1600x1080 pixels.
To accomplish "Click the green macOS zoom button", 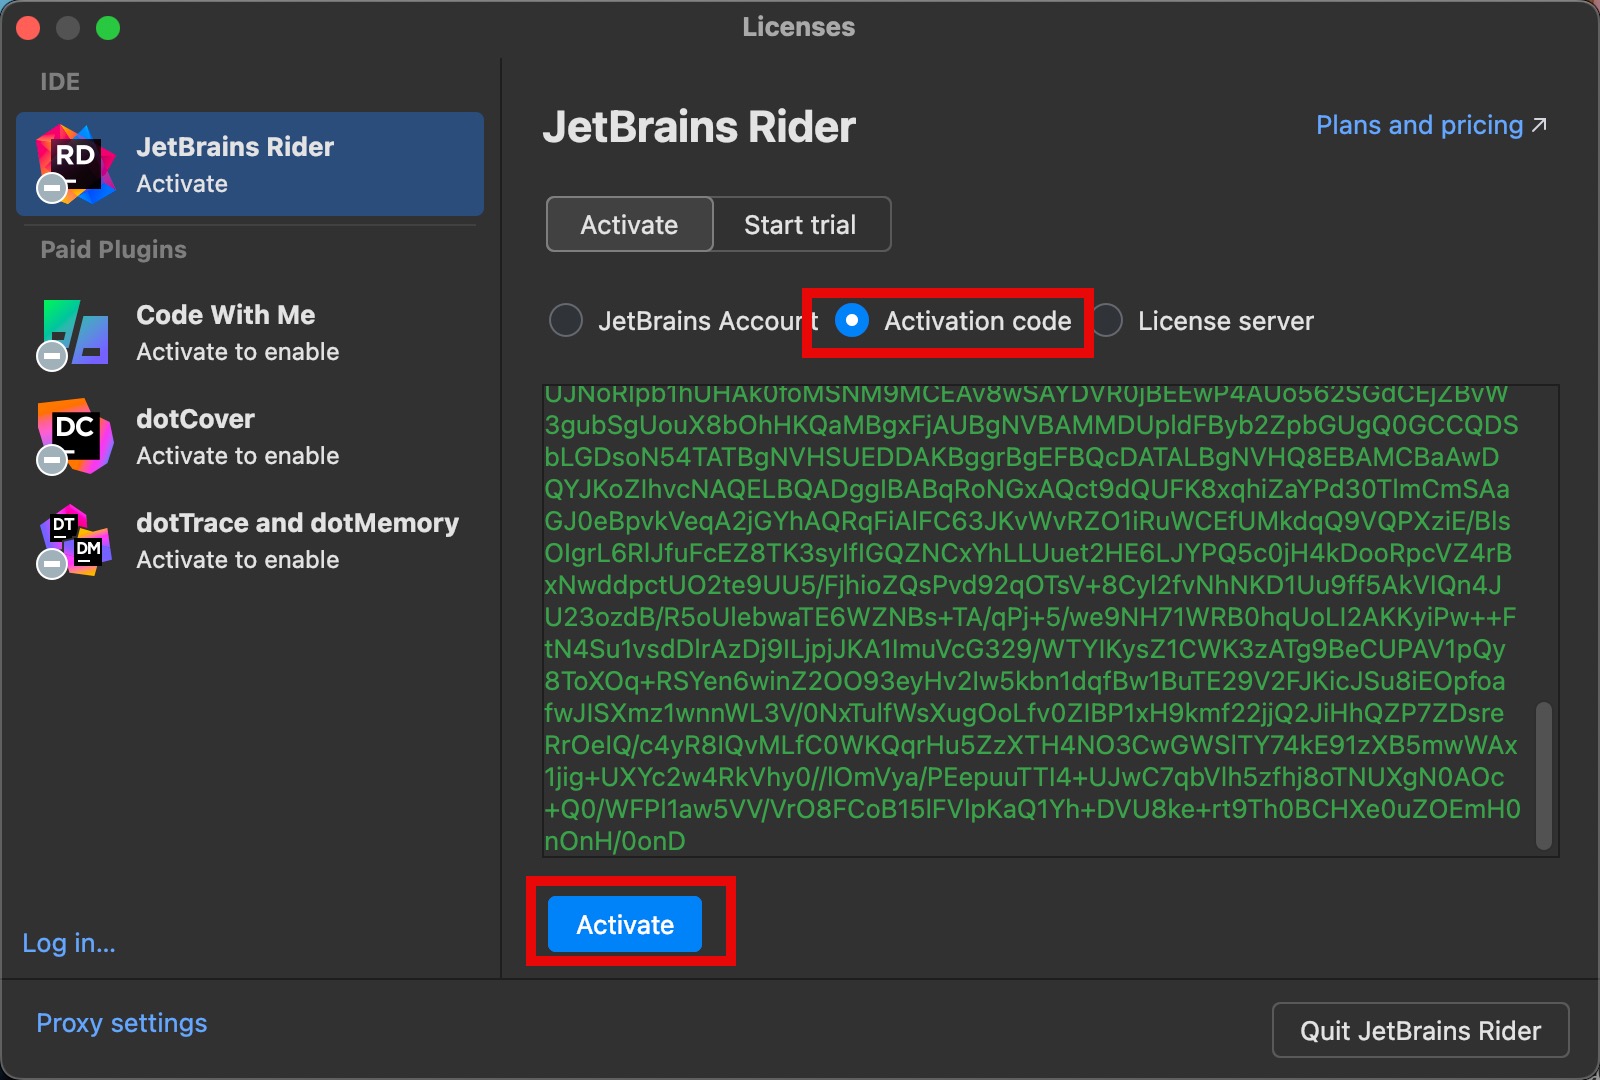I will (108, 28).
